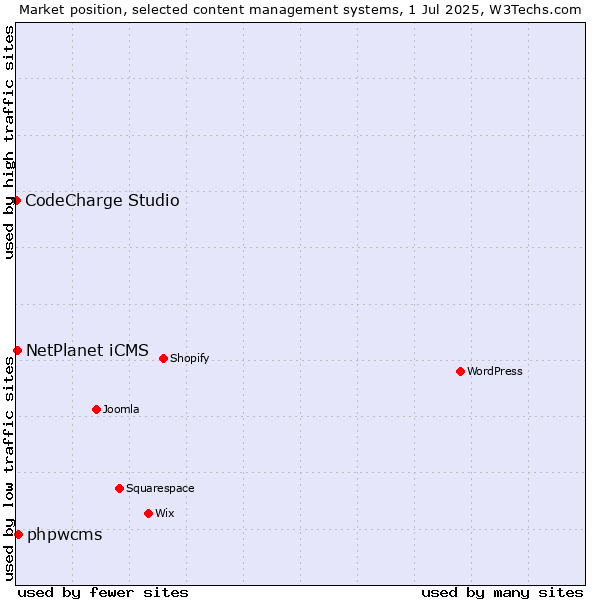Image resolution: width=600 pixels, height=600 pixels.
Task: Click the WordPress red data point
Action: [x=460, y=372]
